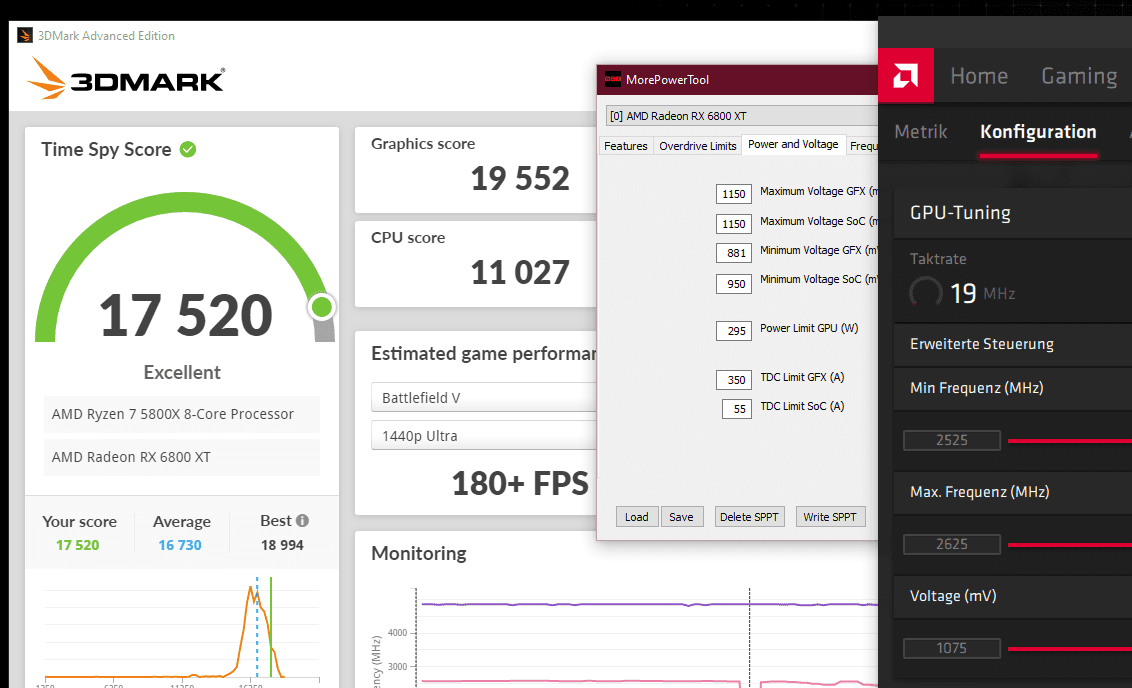Open the 1440p Ultra resolution dropdown

tap(484, 436)
